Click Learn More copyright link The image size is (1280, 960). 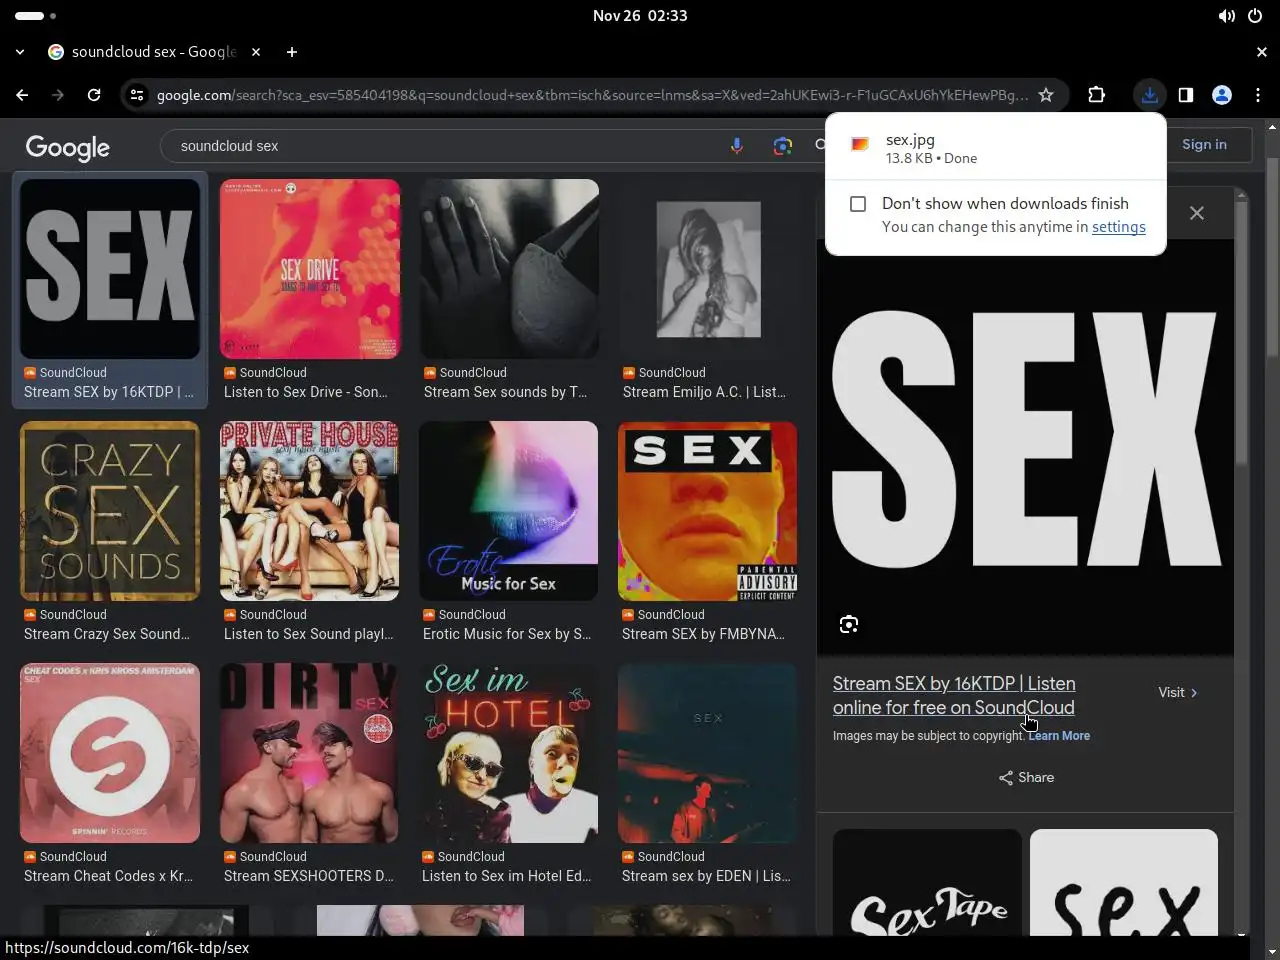point(1059,736)
